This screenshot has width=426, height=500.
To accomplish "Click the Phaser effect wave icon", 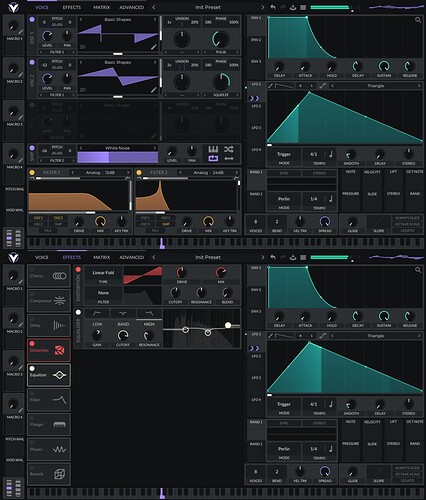I will click(60, 449).
